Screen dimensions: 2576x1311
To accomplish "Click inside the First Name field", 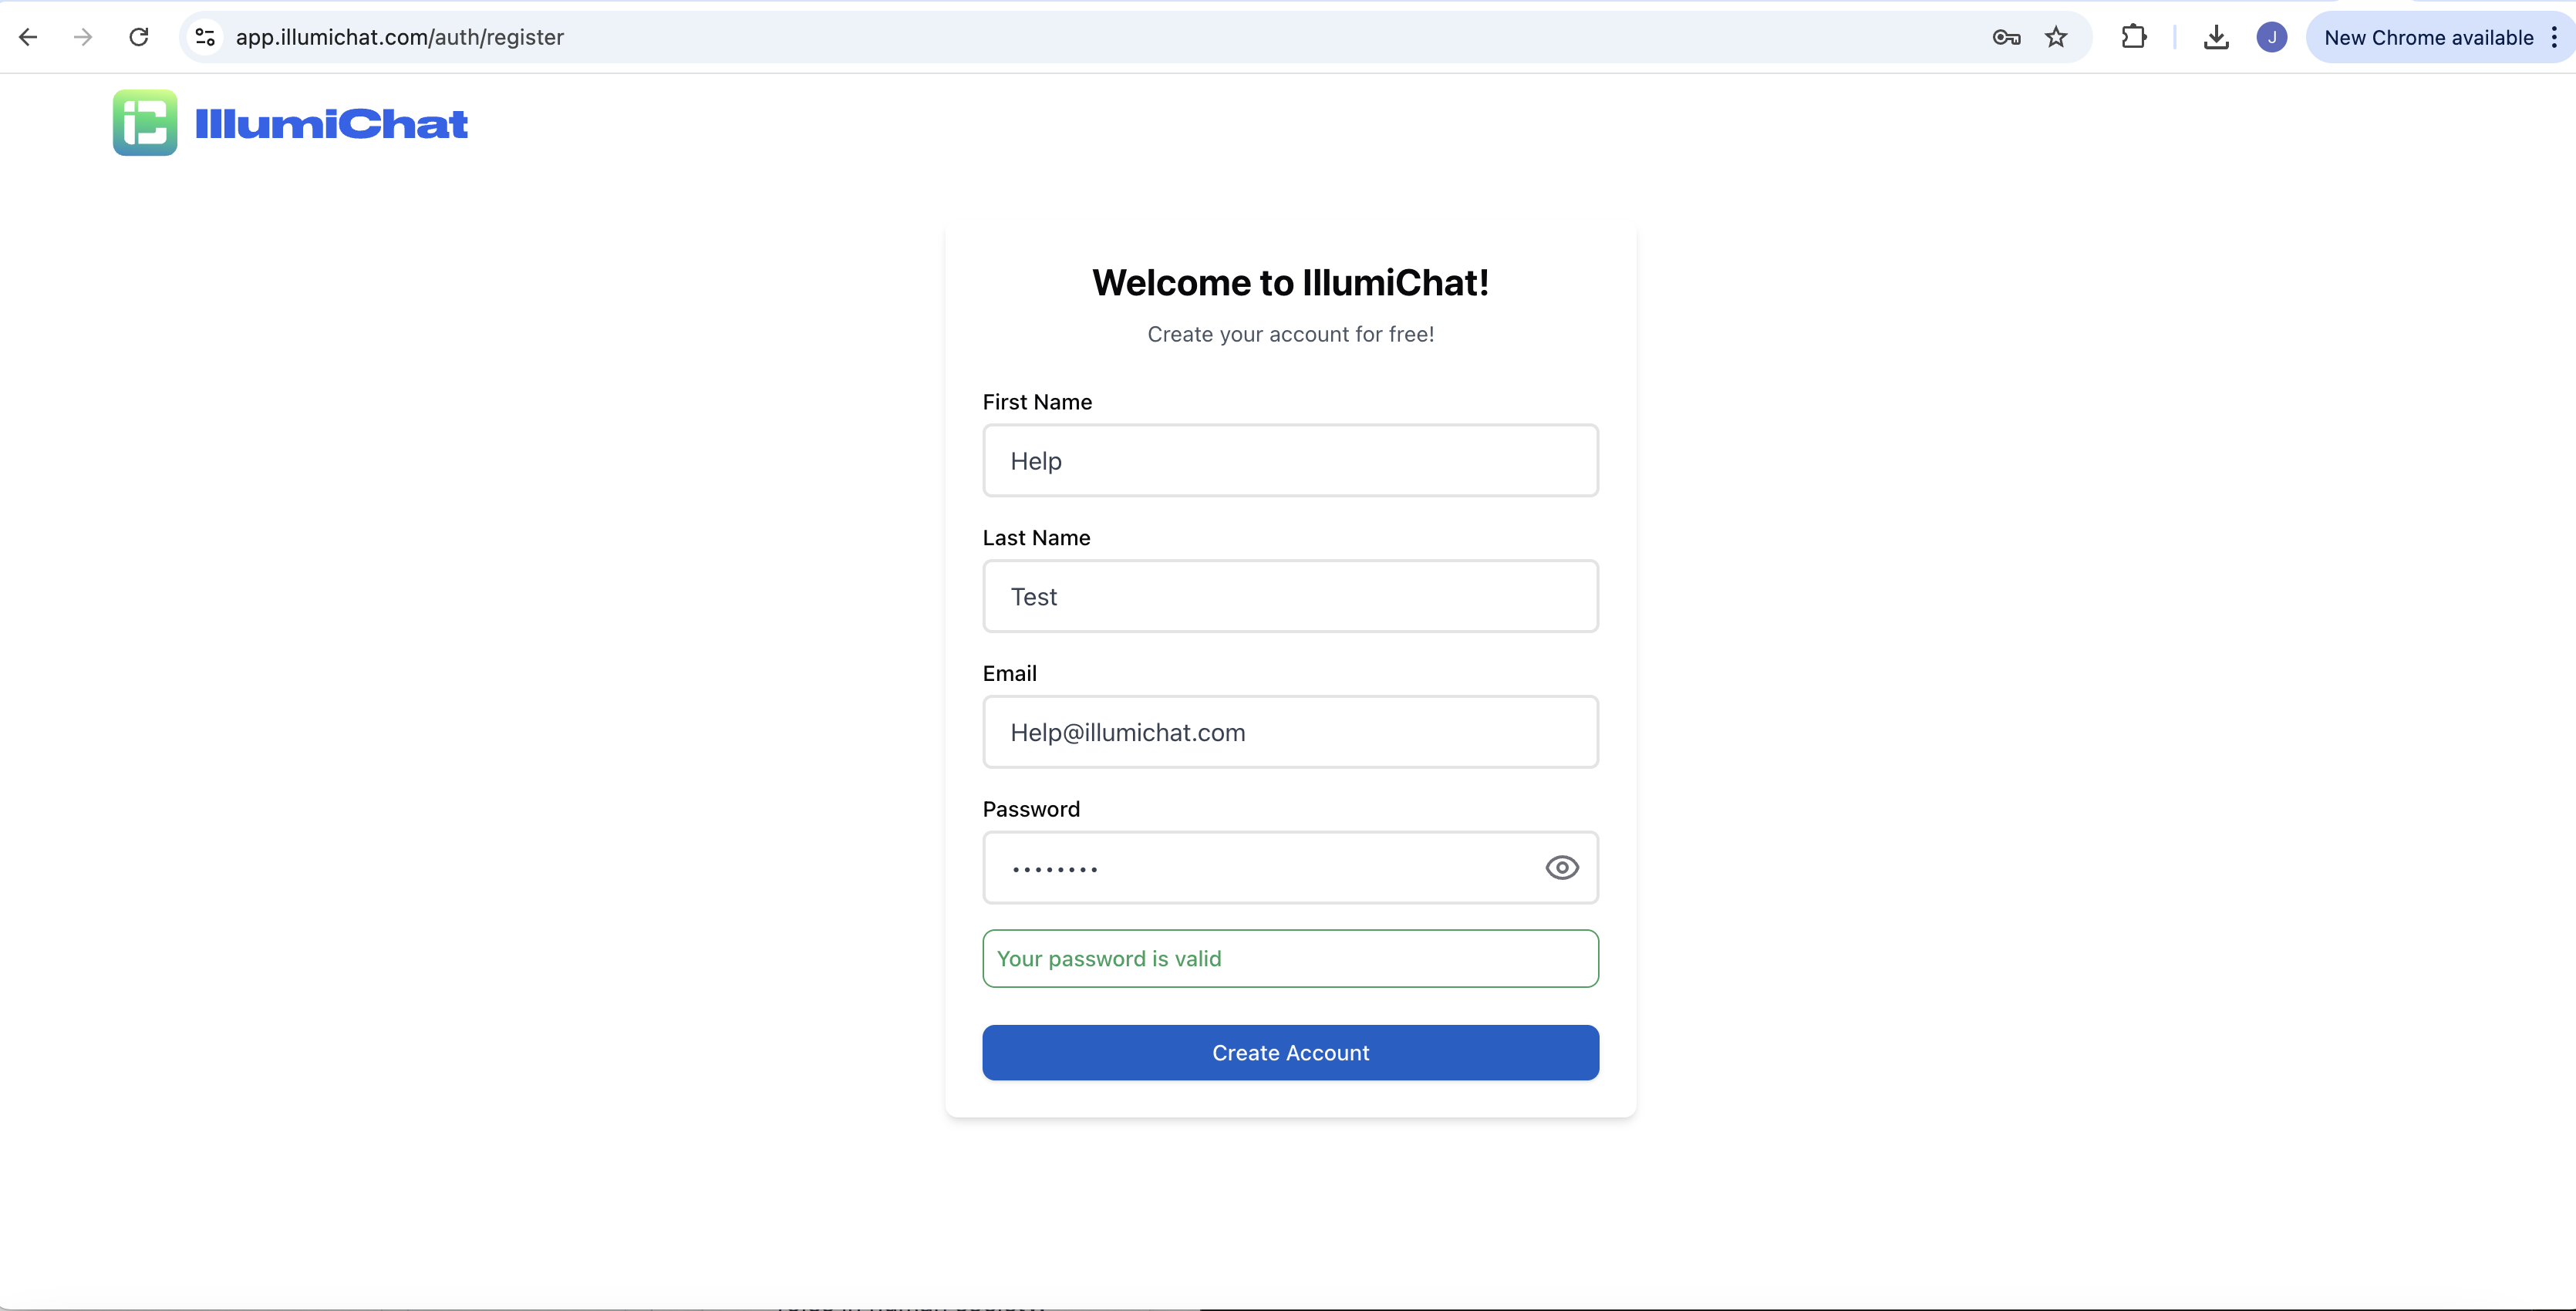I will pyautogui.click(x=1290, y=461).
